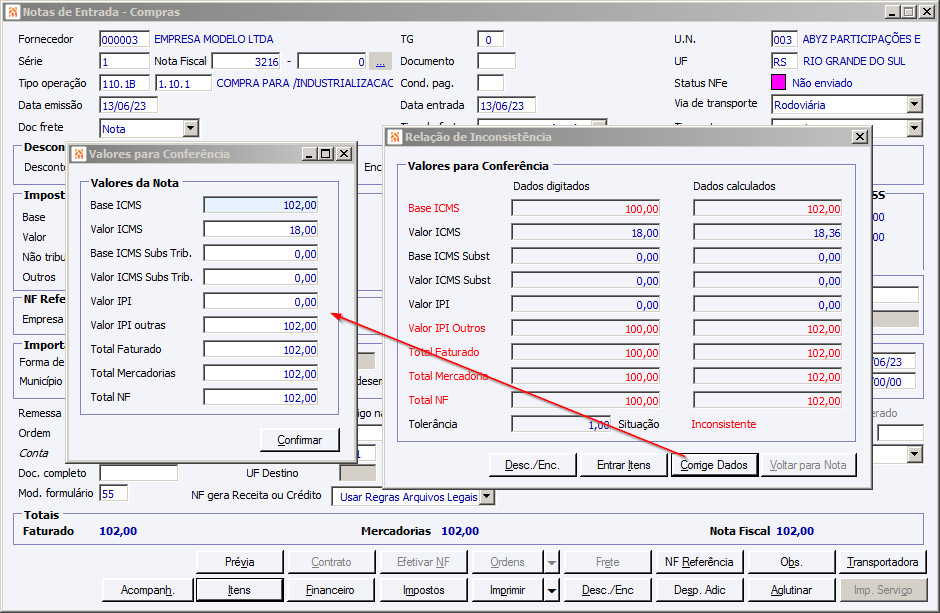Viewport: 940px width, 613px height.
Task: Click the Aglutinar button
Action: click(791, 590)
